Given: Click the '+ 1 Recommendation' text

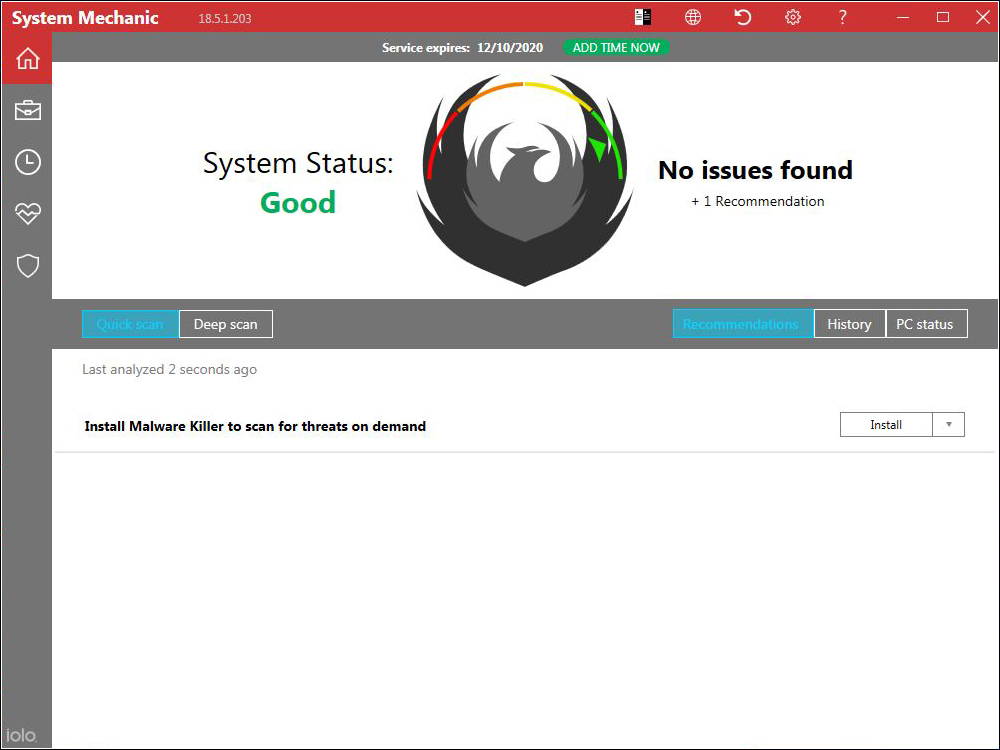Looking at the screenshot, I should point(758,202).
